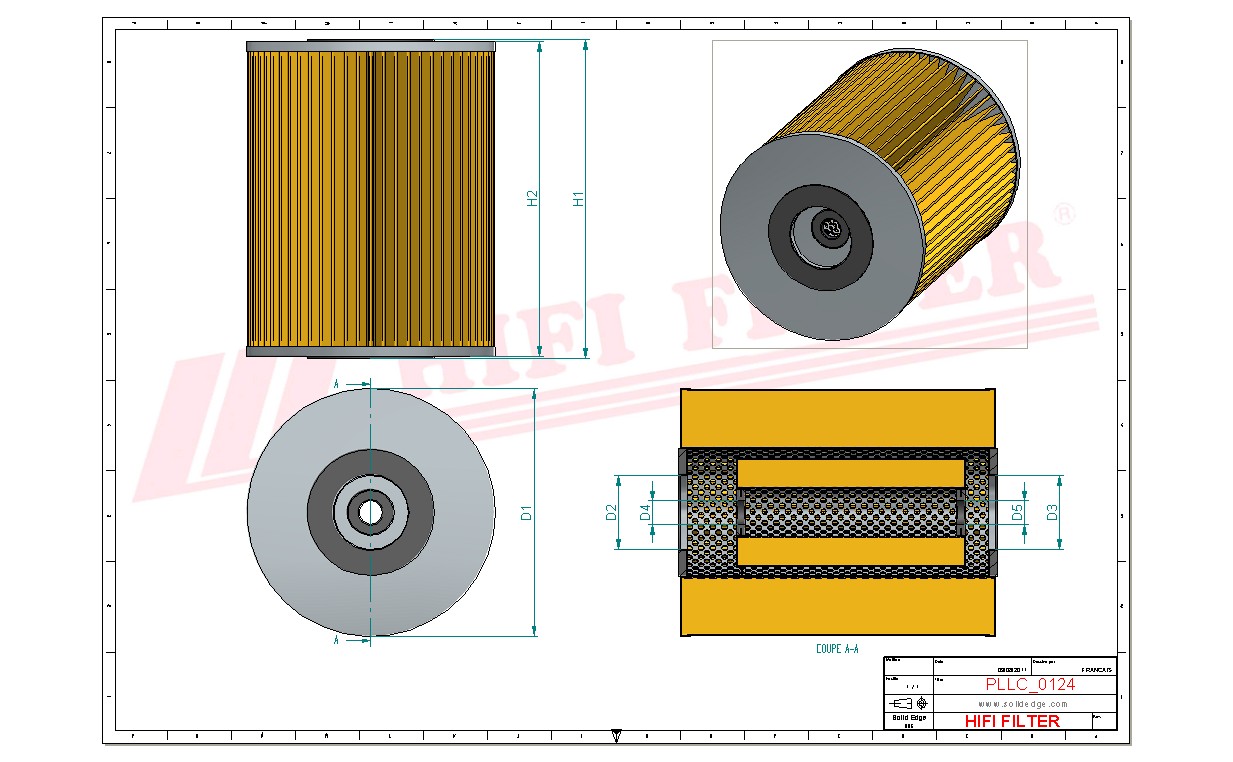This screenshot has width=1233, height=762.
Task: Select the center hole in bottom view
Action: point(371,512)
